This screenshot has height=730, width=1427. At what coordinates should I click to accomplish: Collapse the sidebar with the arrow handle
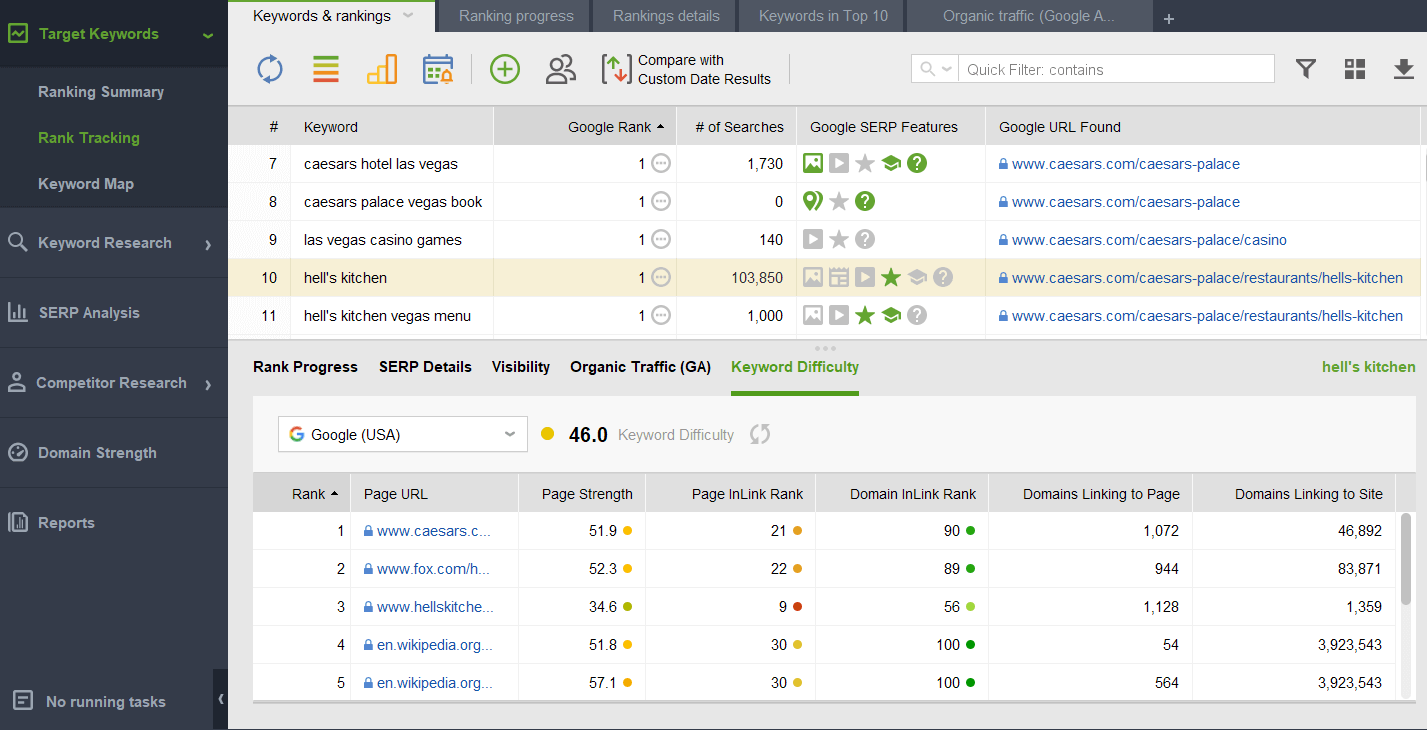[221, 699]
